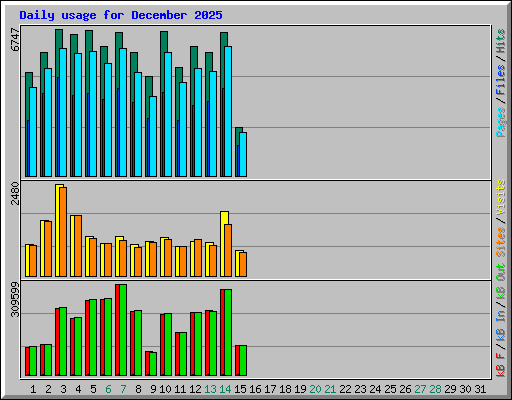Select day 3 on the x-axis
This screenshot has height=400, width=512.
tap(63, 389)
